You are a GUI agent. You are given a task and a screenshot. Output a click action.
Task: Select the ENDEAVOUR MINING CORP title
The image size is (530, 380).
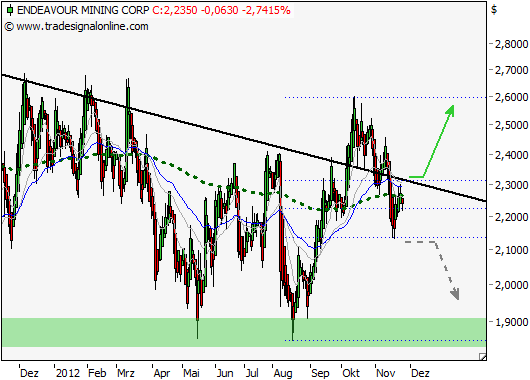(x=83, y=10)
